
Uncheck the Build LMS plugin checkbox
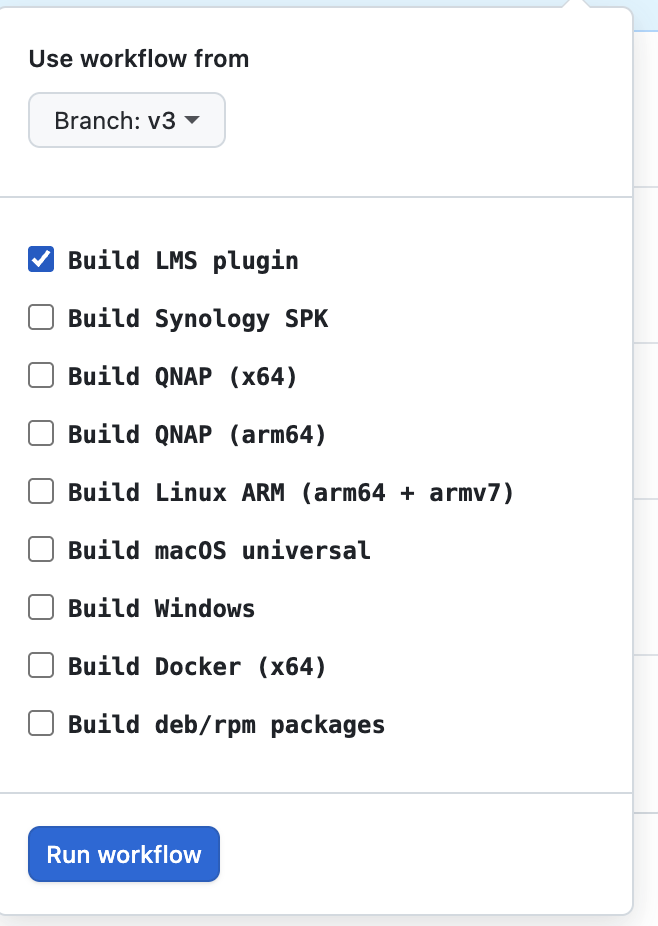pos(41,260)
